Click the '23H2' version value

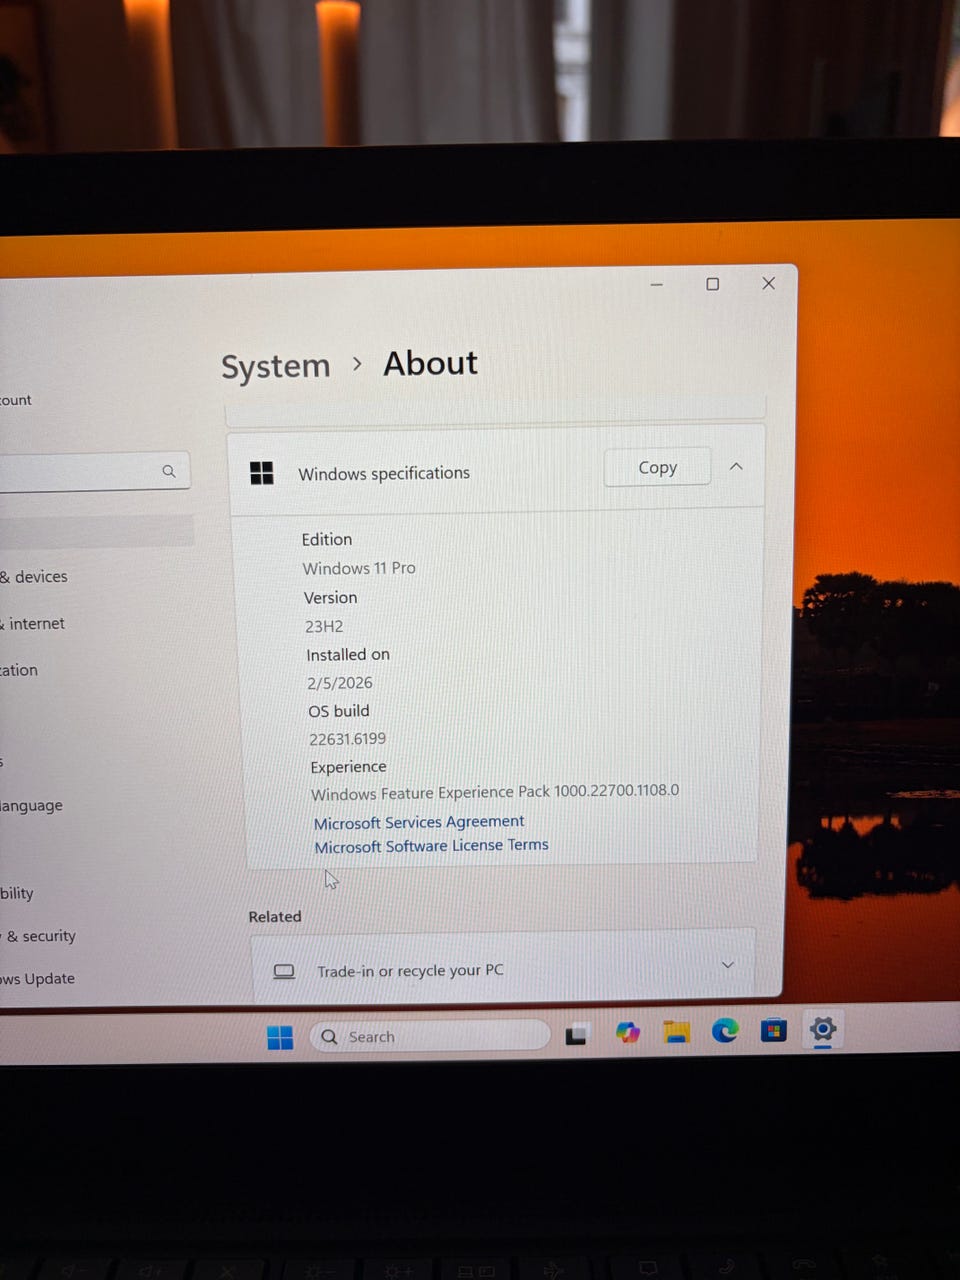click(x=324, y=626)
